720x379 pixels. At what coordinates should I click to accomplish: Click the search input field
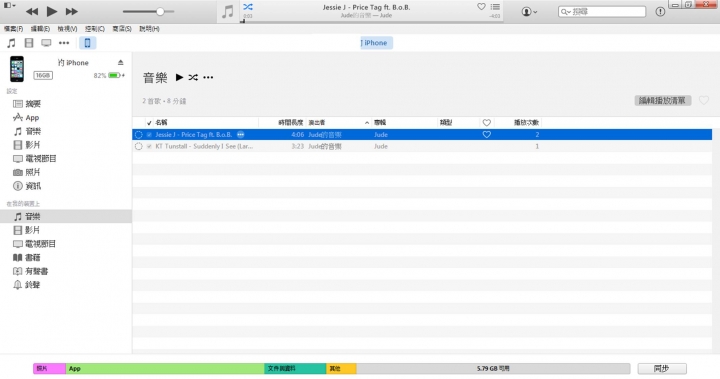pyautogui.click(x=602, y=11)
